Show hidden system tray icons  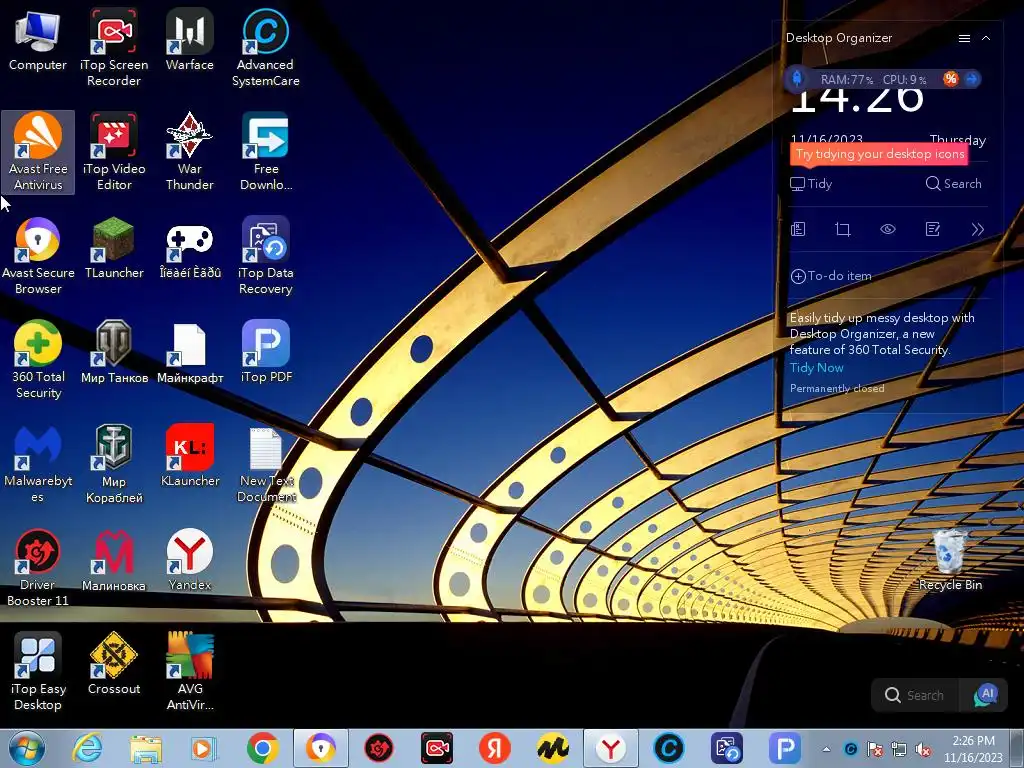click(x=827, y=749)
